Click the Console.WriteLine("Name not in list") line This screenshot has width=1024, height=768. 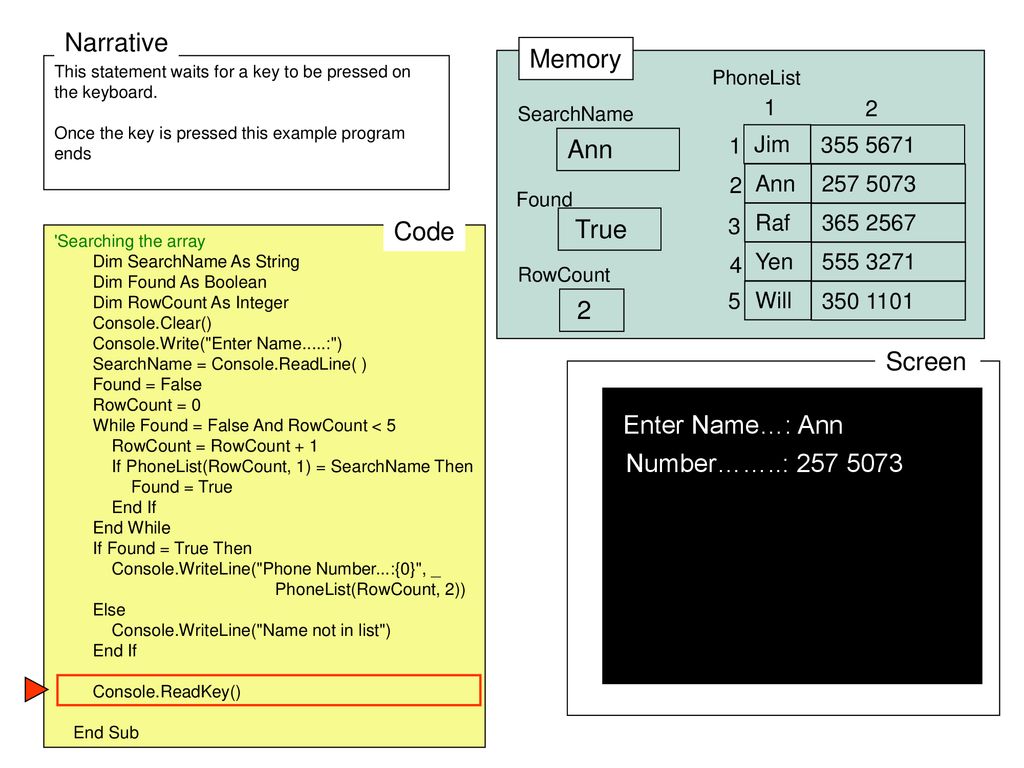[251, 630]
